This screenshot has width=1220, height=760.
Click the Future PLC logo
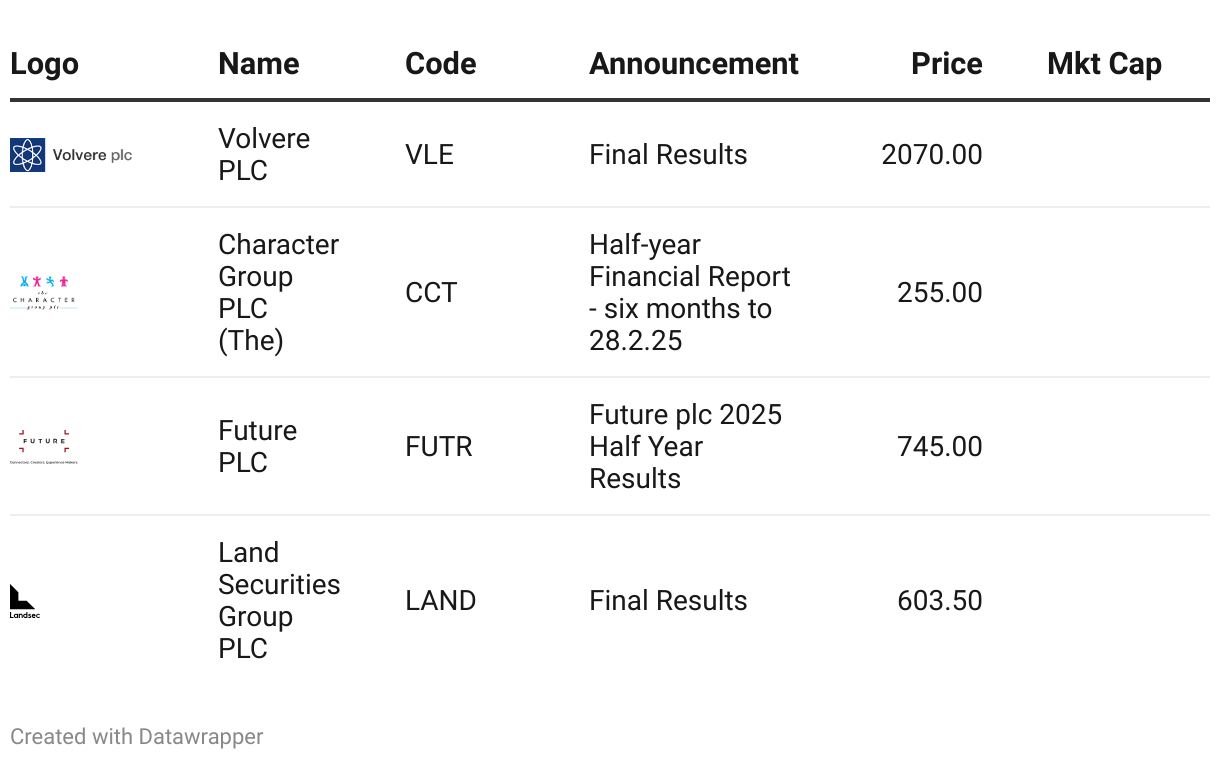coord(44,446)
